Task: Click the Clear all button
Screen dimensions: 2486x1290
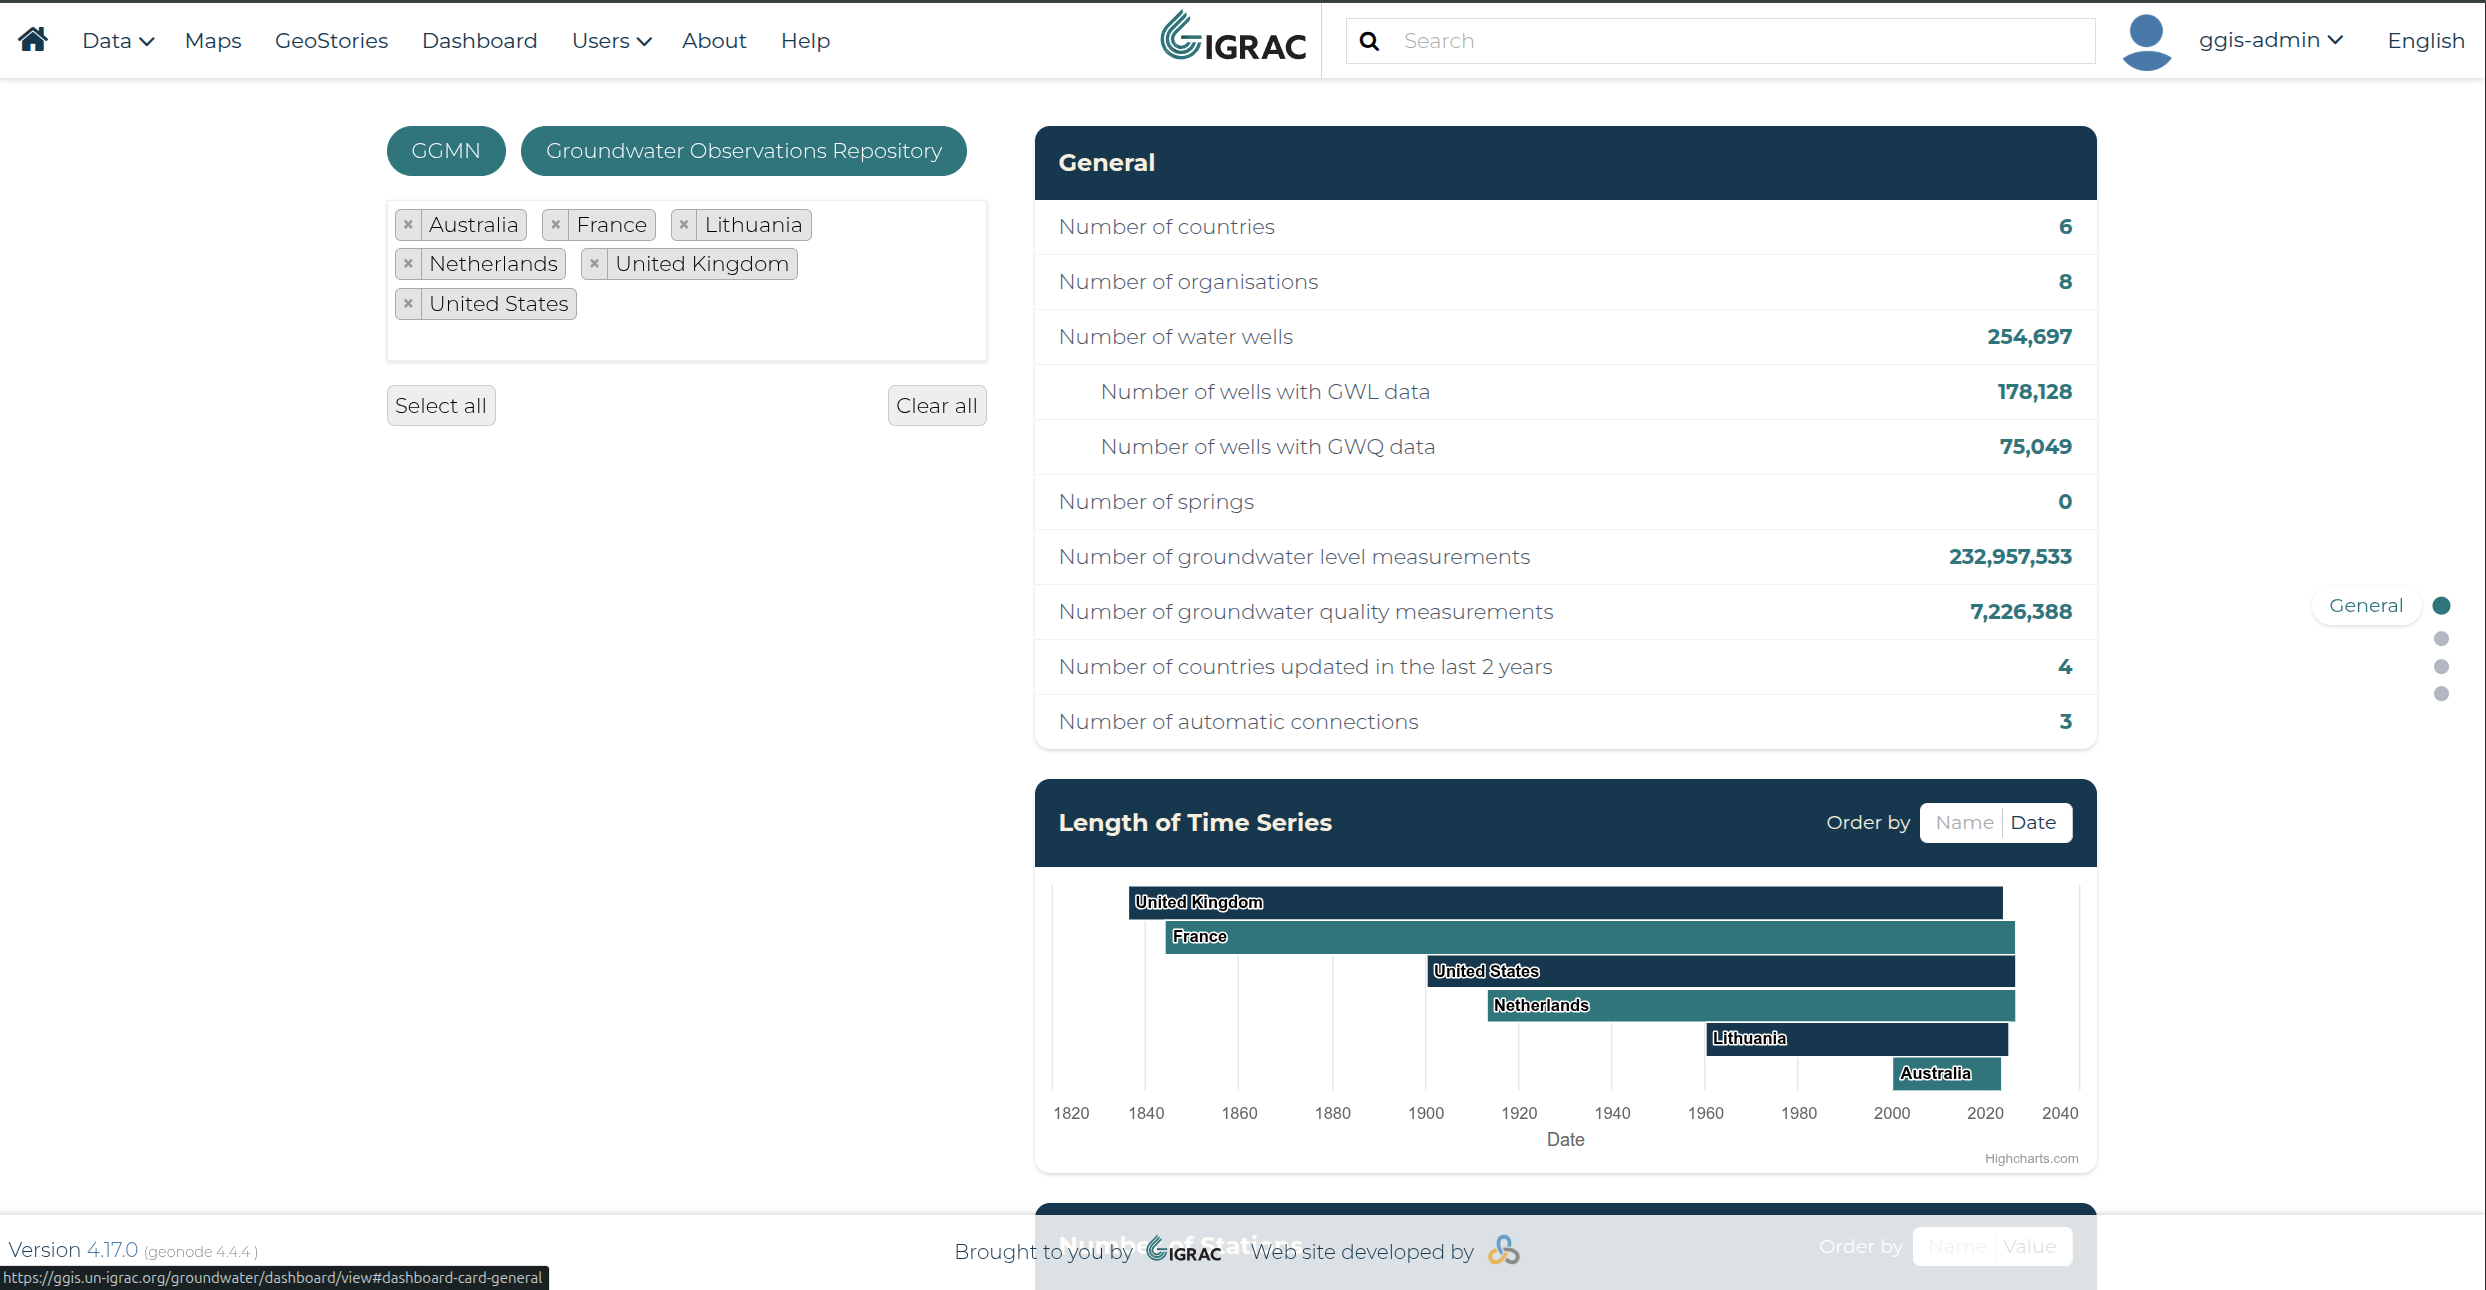Action: coord(937,406)
